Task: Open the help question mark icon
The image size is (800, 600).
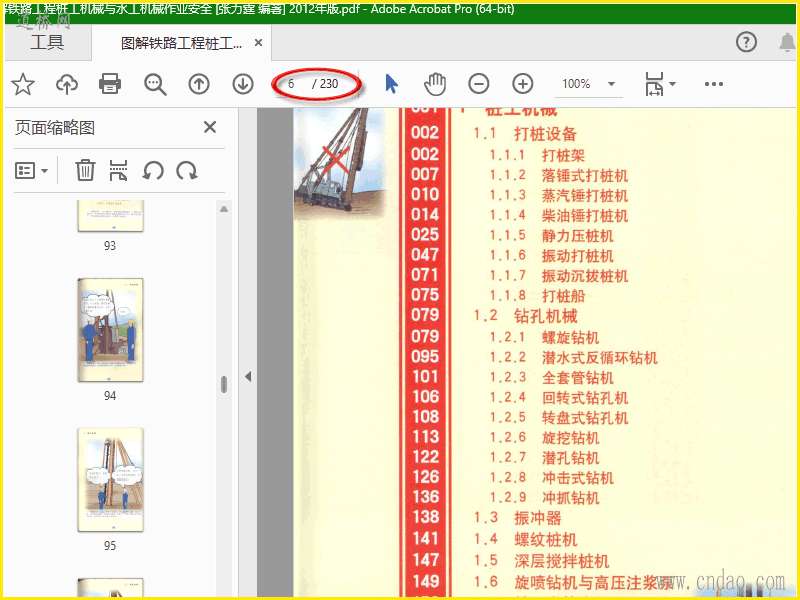Action: (746, 42)
